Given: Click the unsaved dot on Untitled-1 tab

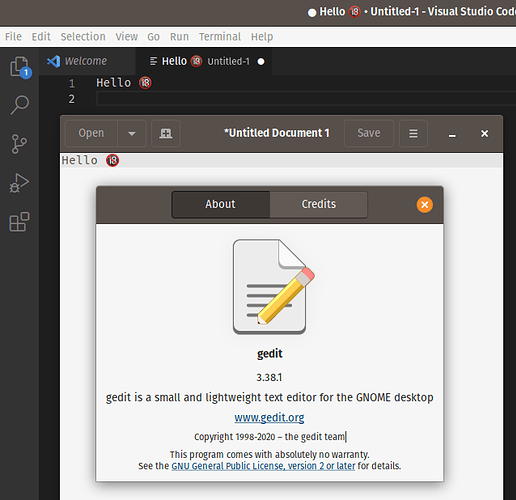Looking at the screenshot, I should 261,62.
